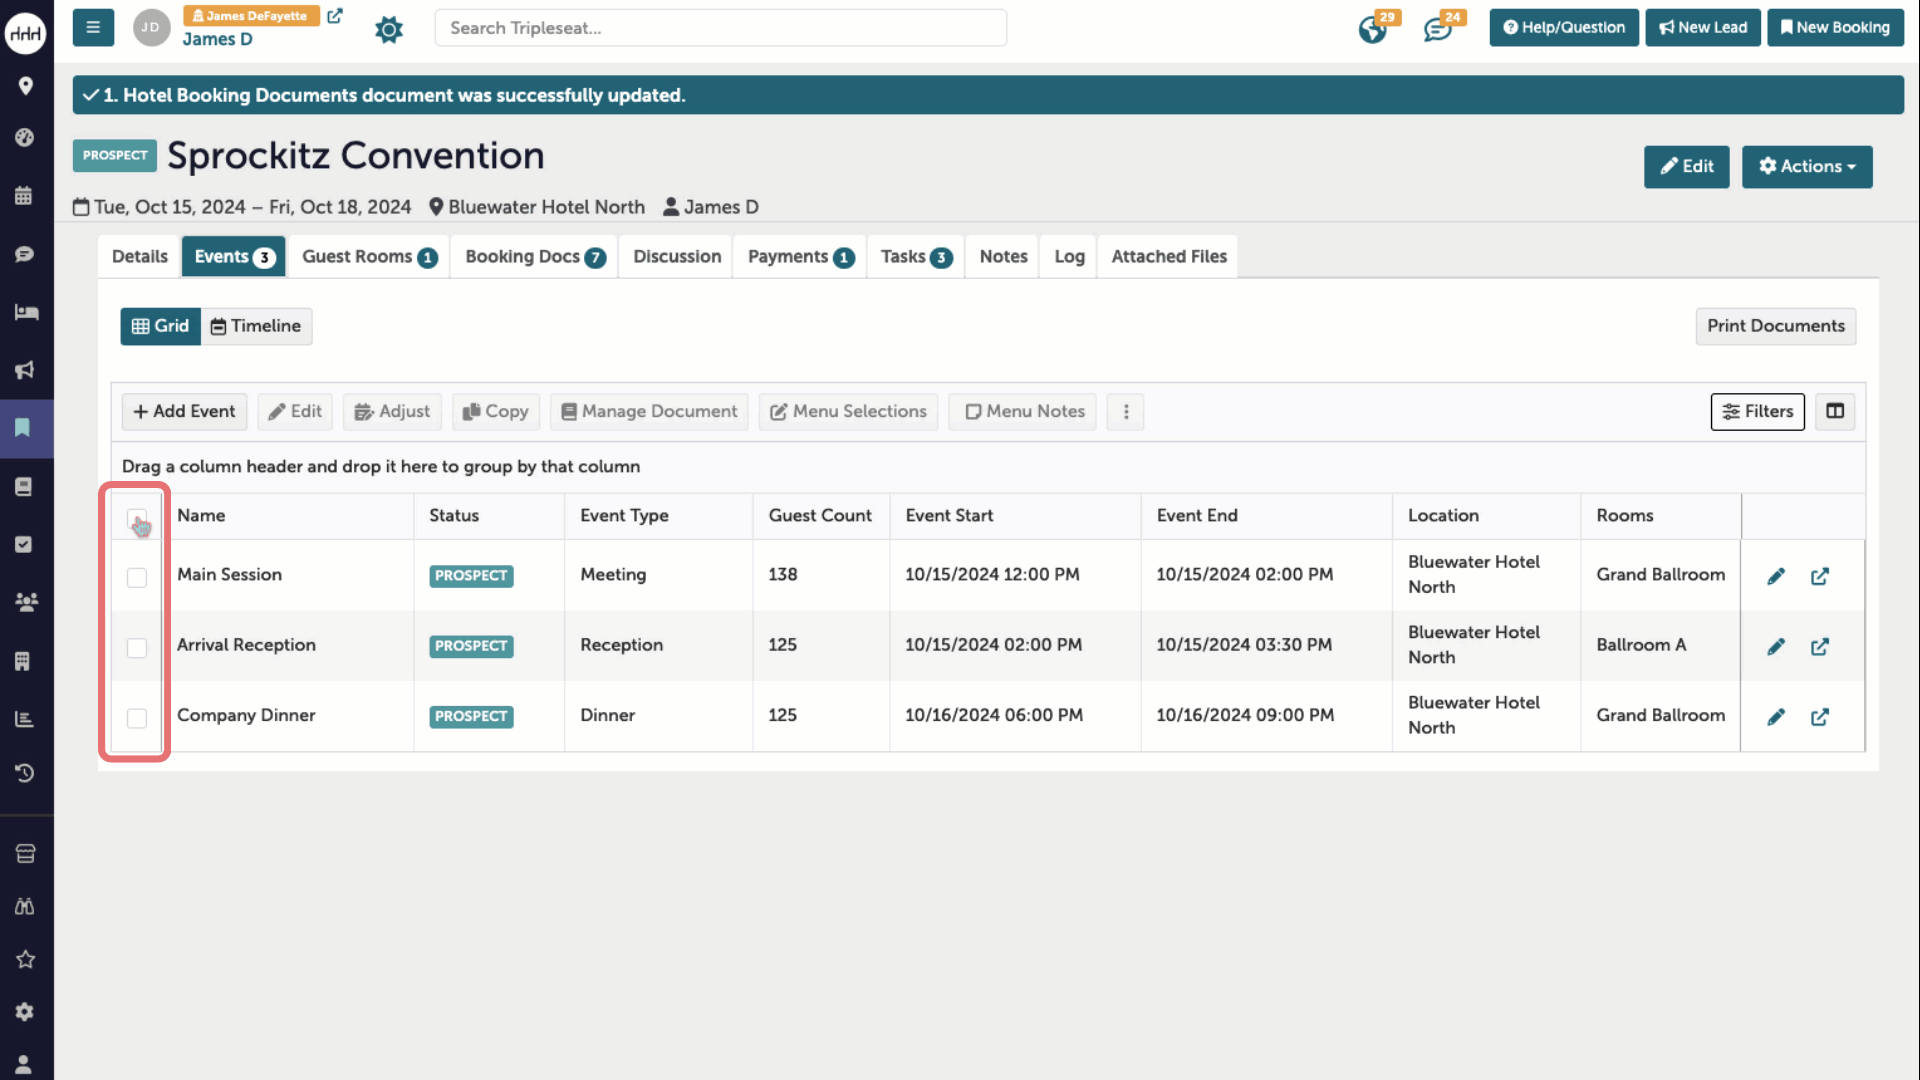
Task: Open chat messages icon with 24 badge
Action: [1438, 29]
